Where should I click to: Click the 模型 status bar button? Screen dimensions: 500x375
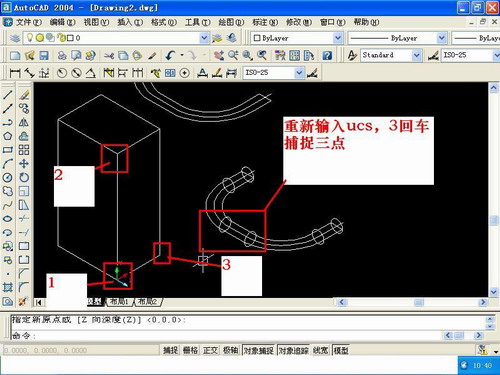coord(341,350)
